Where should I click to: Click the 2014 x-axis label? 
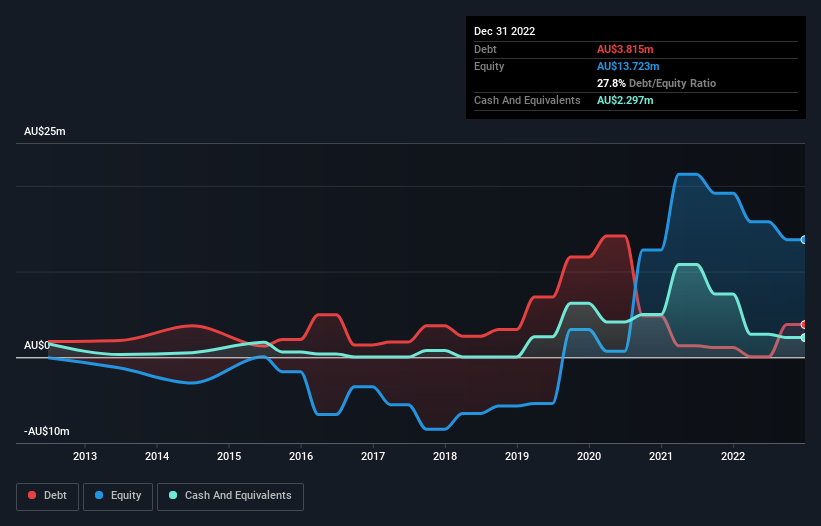click(x=157, y=456)
